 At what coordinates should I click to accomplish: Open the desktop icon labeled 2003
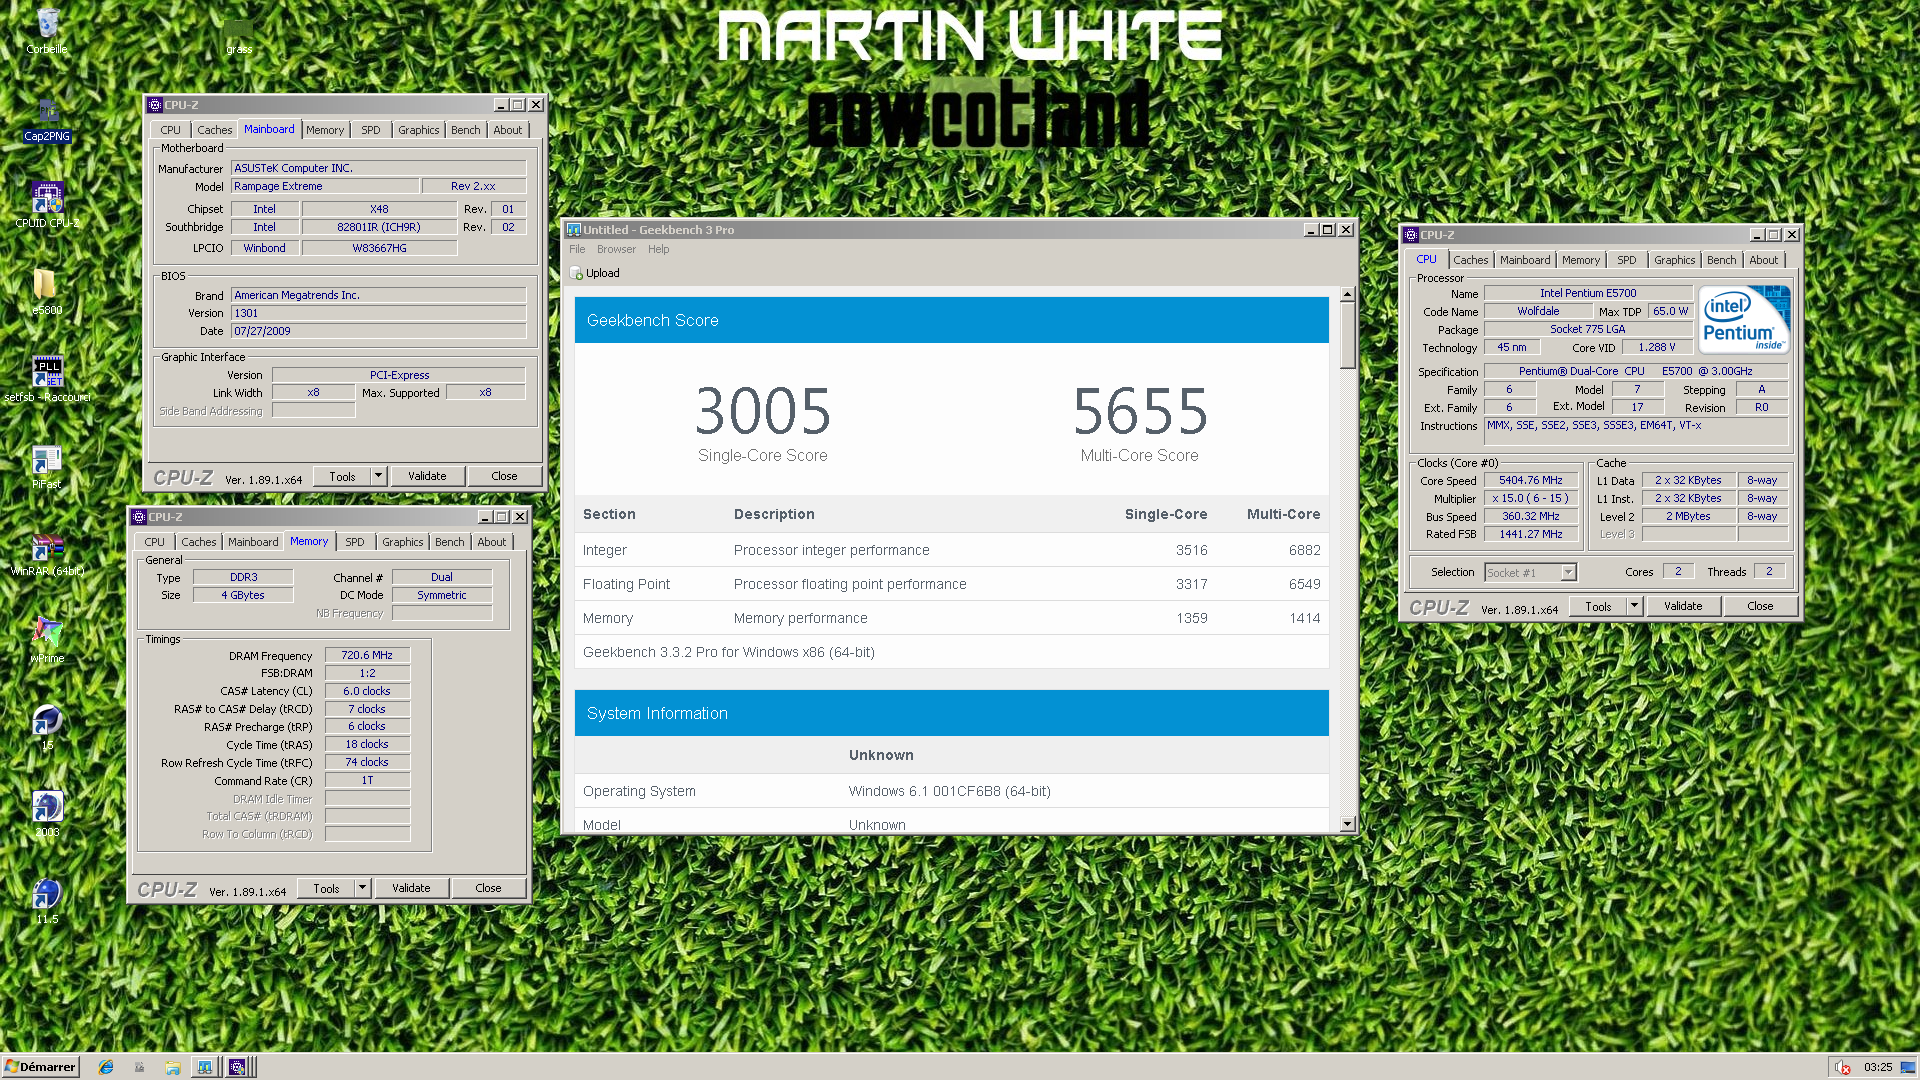47,814
